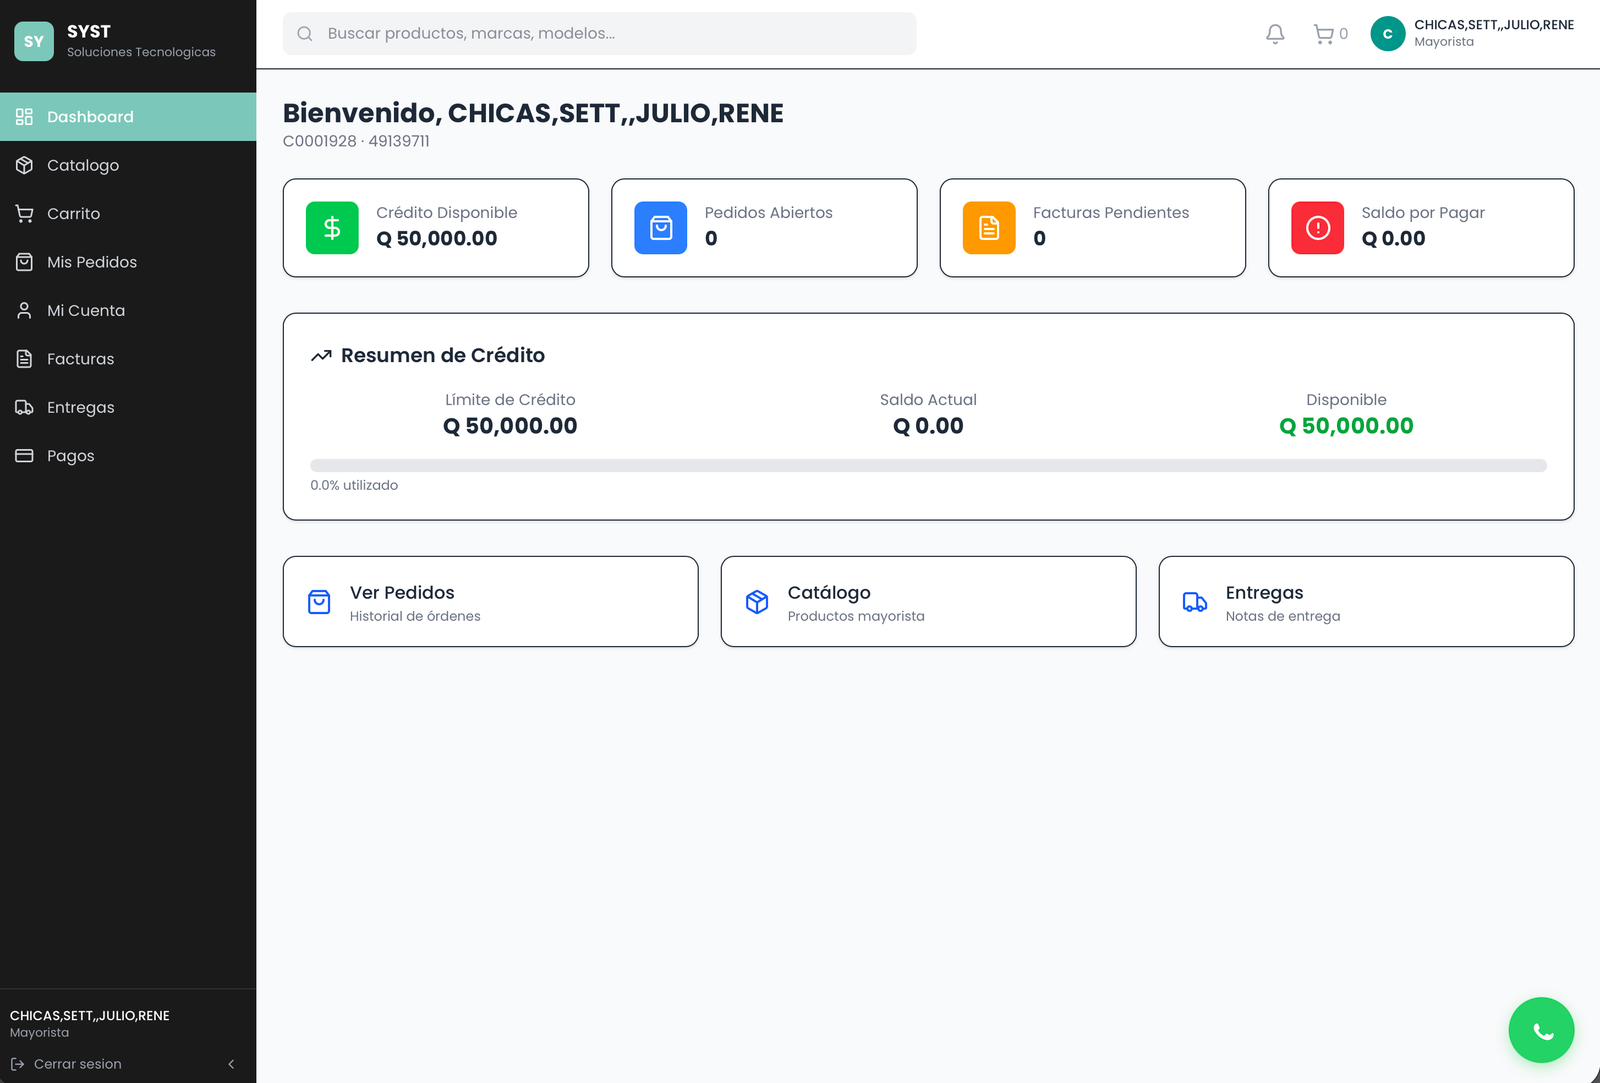This screenshot has height=1083, width=1600.
Task: Select the Entregas truck icon
Action: click(x=24, y=407)
